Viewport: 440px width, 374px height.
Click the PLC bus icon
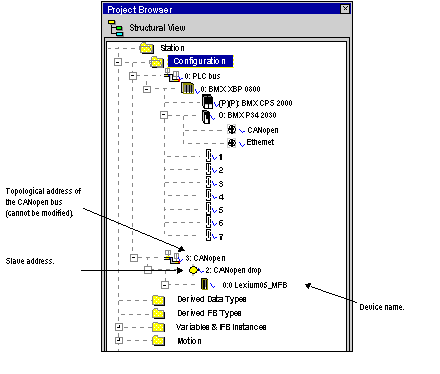(172, 75)
